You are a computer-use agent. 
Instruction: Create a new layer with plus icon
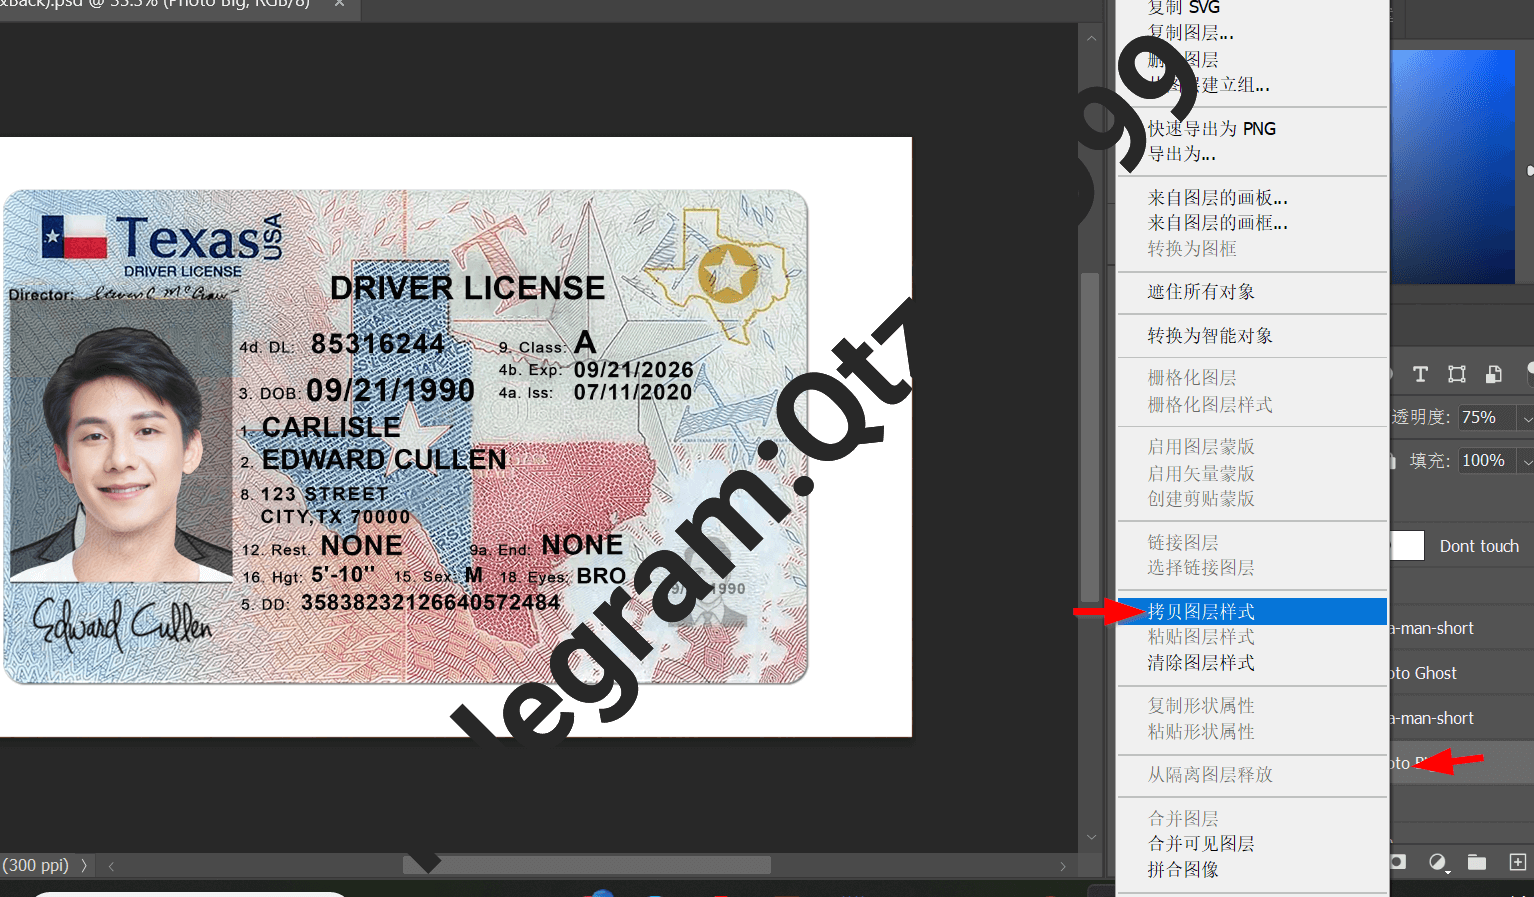pos(1517,862)
